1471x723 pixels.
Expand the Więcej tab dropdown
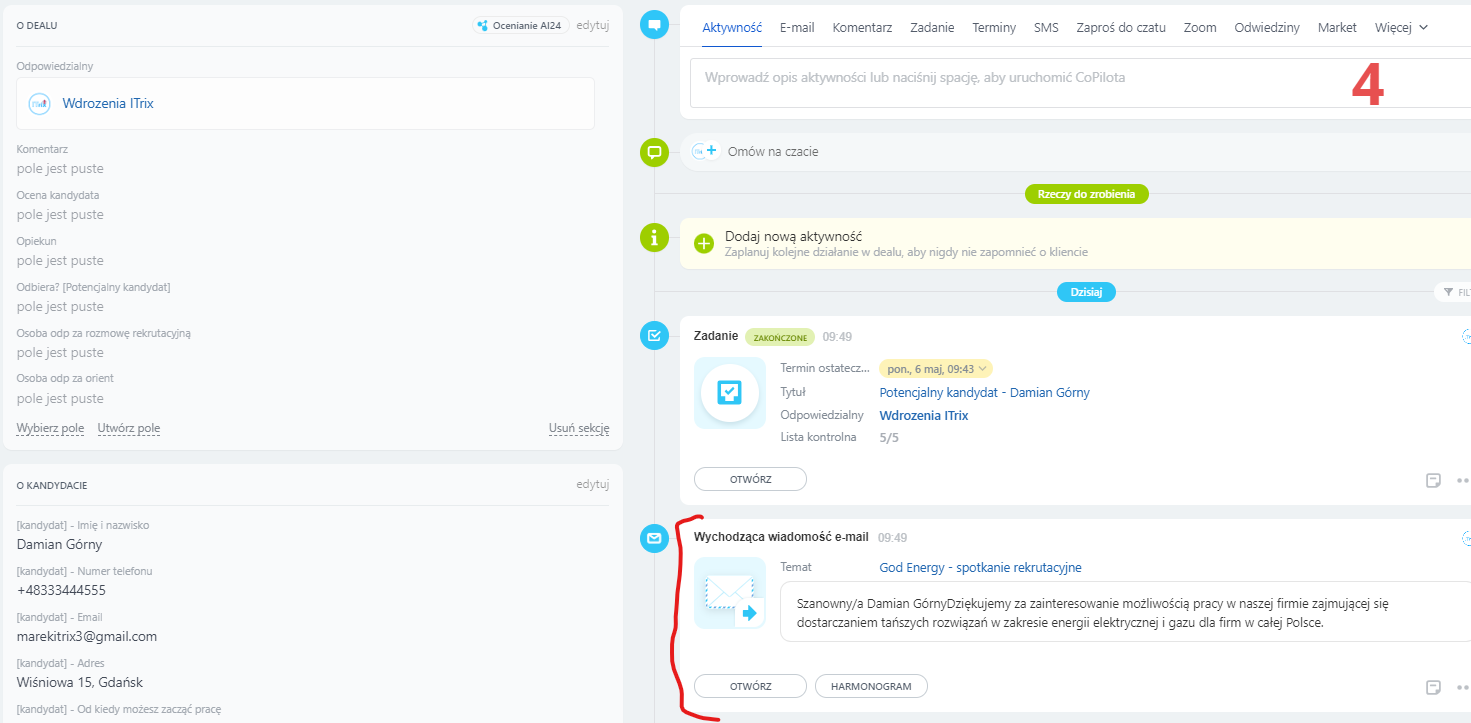pos(1401,28)
